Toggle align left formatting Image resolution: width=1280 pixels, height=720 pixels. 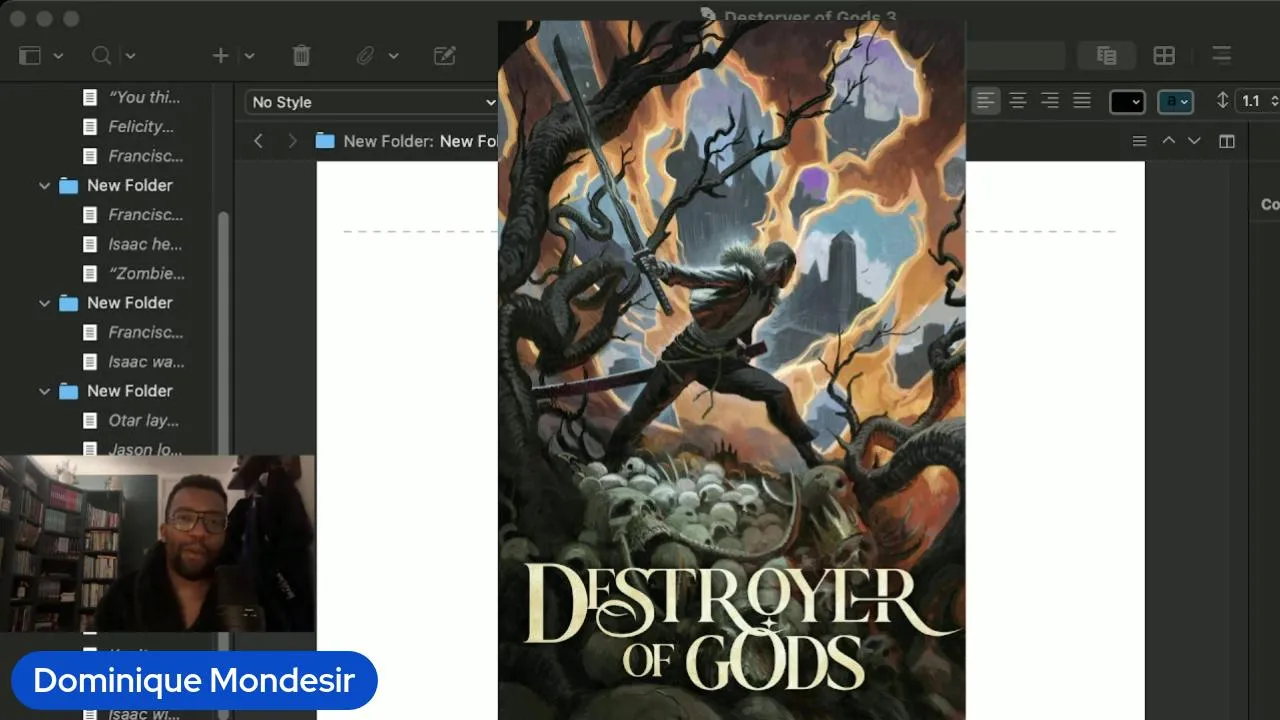click(x=986, y=101)
